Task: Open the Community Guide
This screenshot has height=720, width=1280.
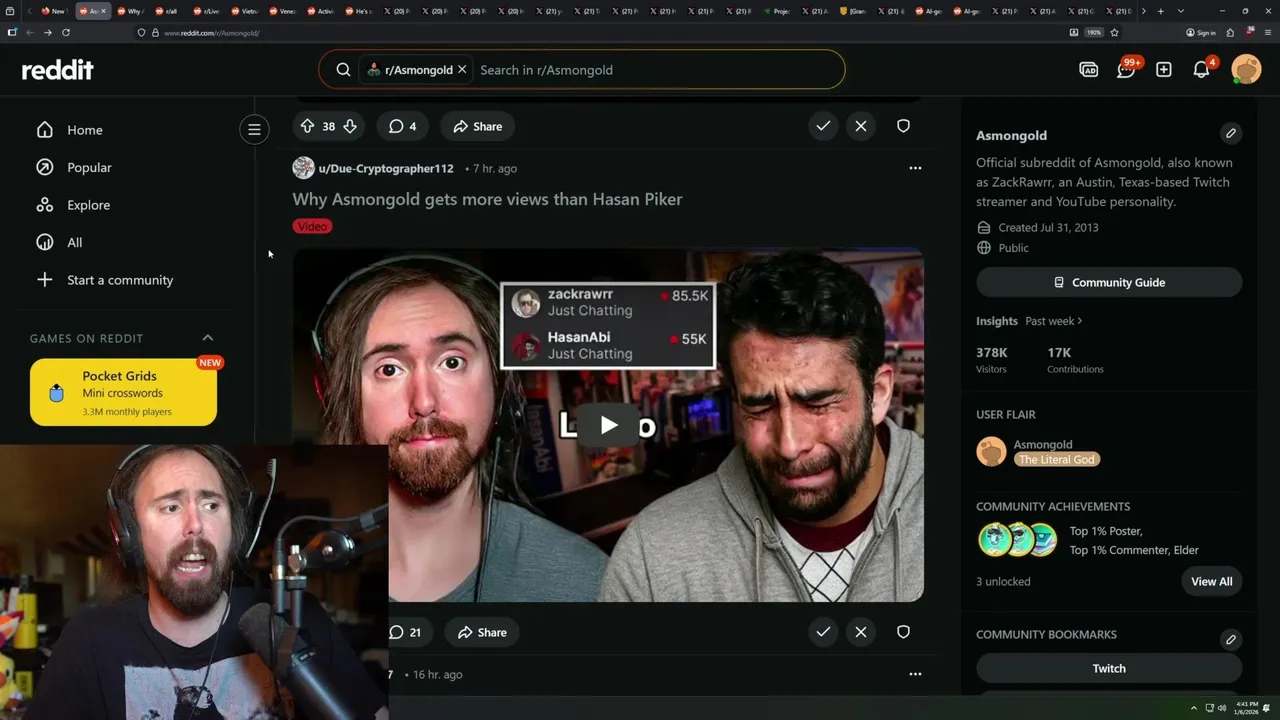Action: pyautogui.click(x=1109, y=283)
